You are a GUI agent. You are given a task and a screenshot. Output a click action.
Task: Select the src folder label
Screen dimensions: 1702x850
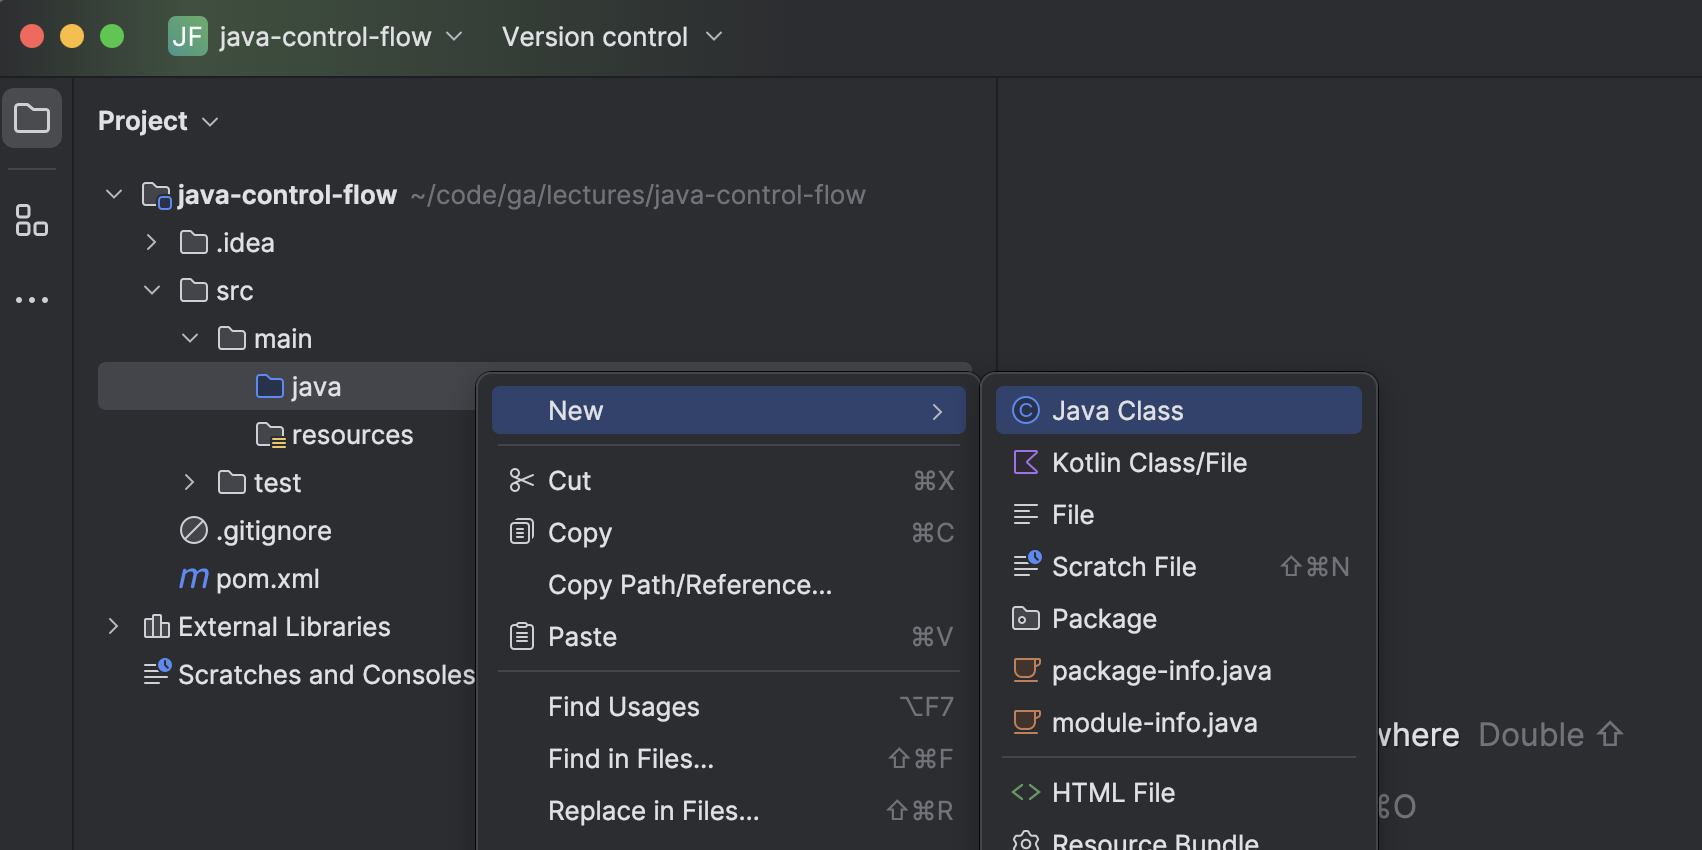point(235,291)
